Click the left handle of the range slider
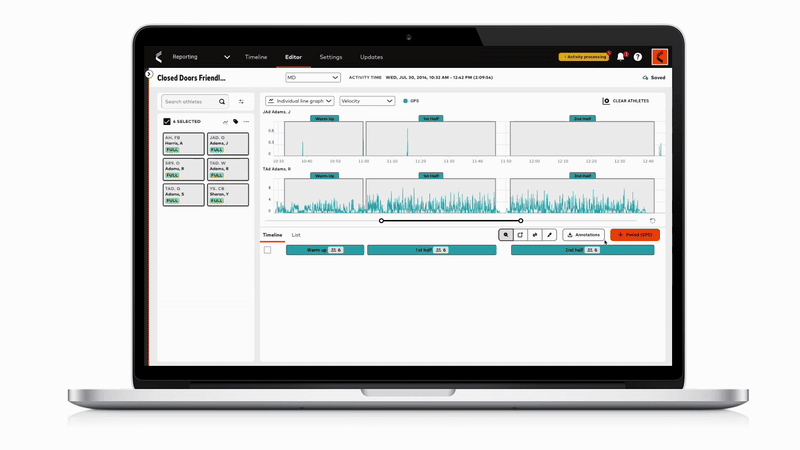 [x=382, y=220]
